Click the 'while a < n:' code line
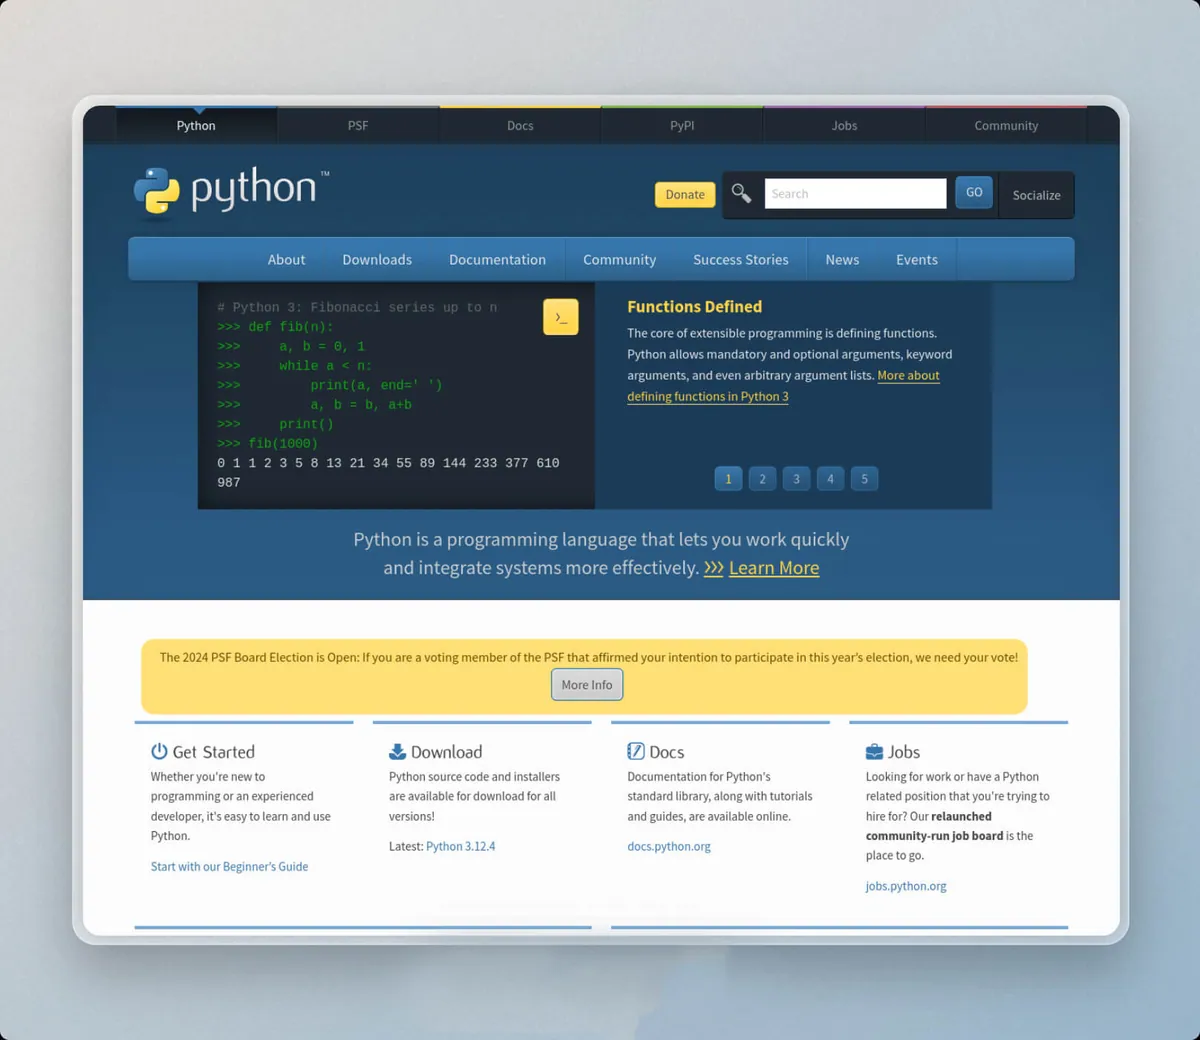This screenshot has height=1040, width=1200. 295,366
